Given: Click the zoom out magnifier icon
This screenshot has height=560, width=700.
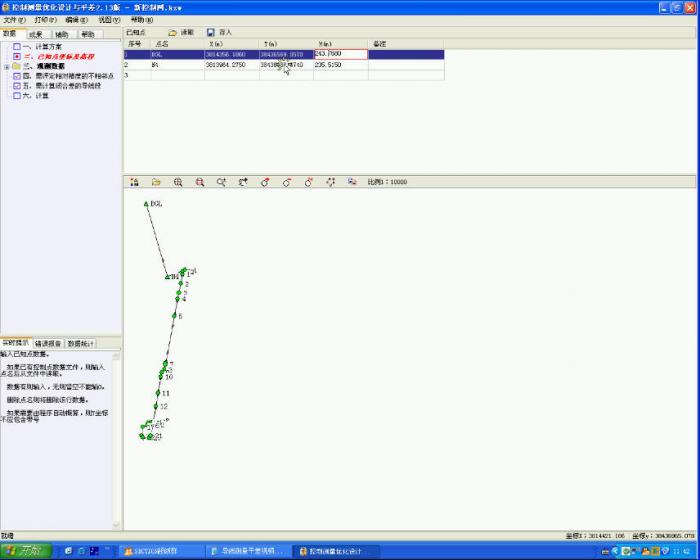Looking at the screenshot, I should [x=200, y=182].
